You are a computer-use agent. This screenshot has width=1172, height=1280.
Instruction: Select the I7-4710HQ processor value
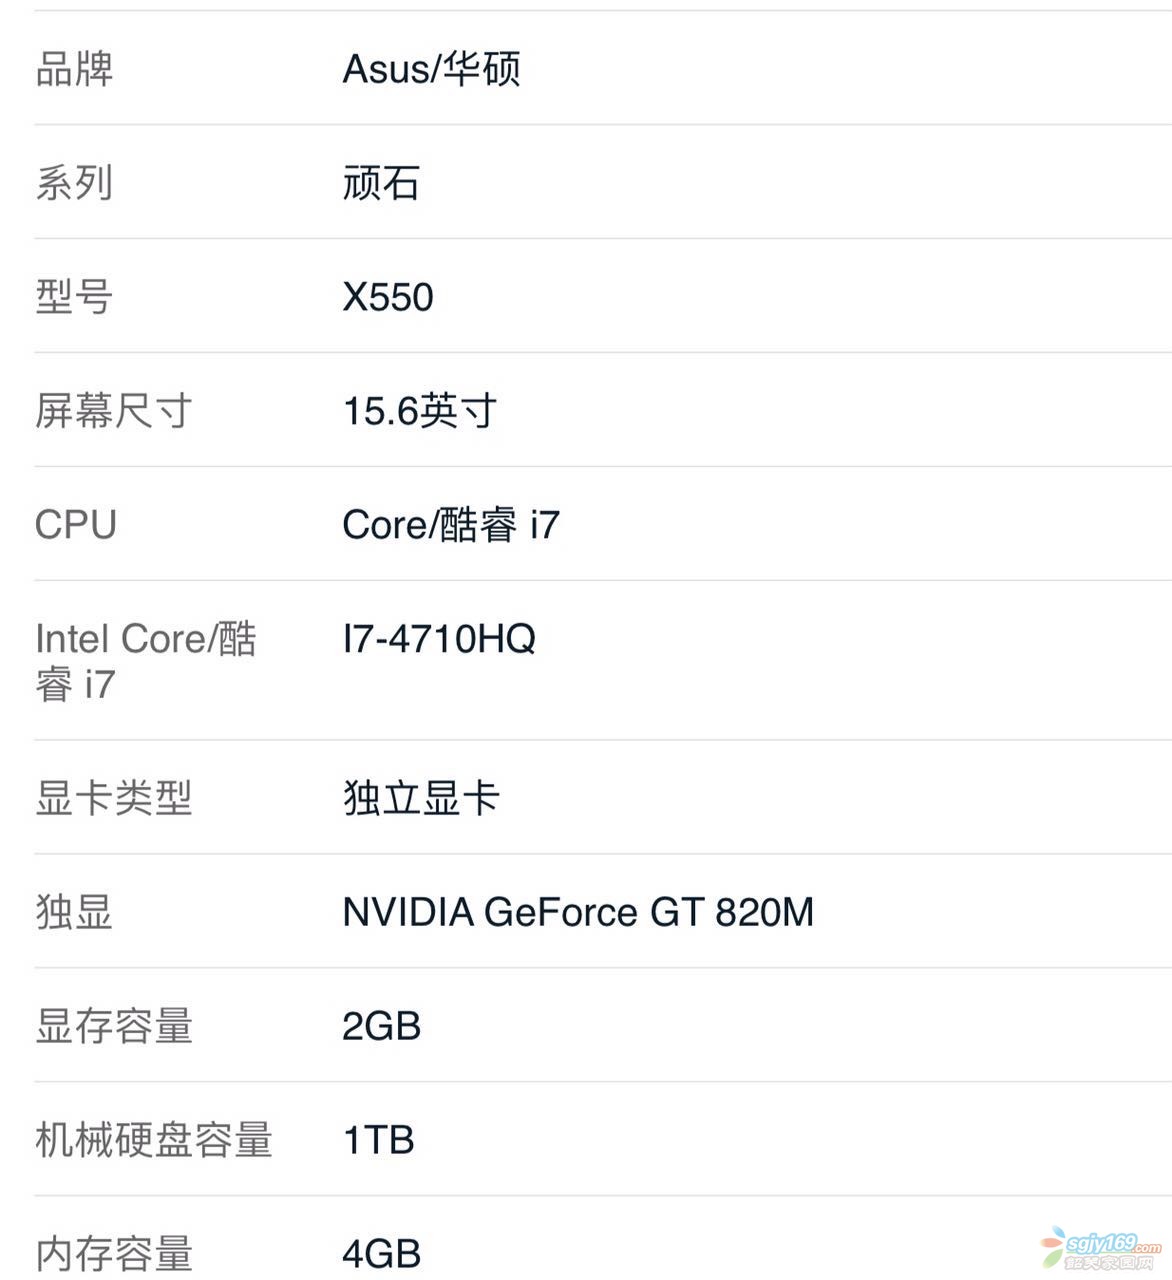click(x=439, y=639)
